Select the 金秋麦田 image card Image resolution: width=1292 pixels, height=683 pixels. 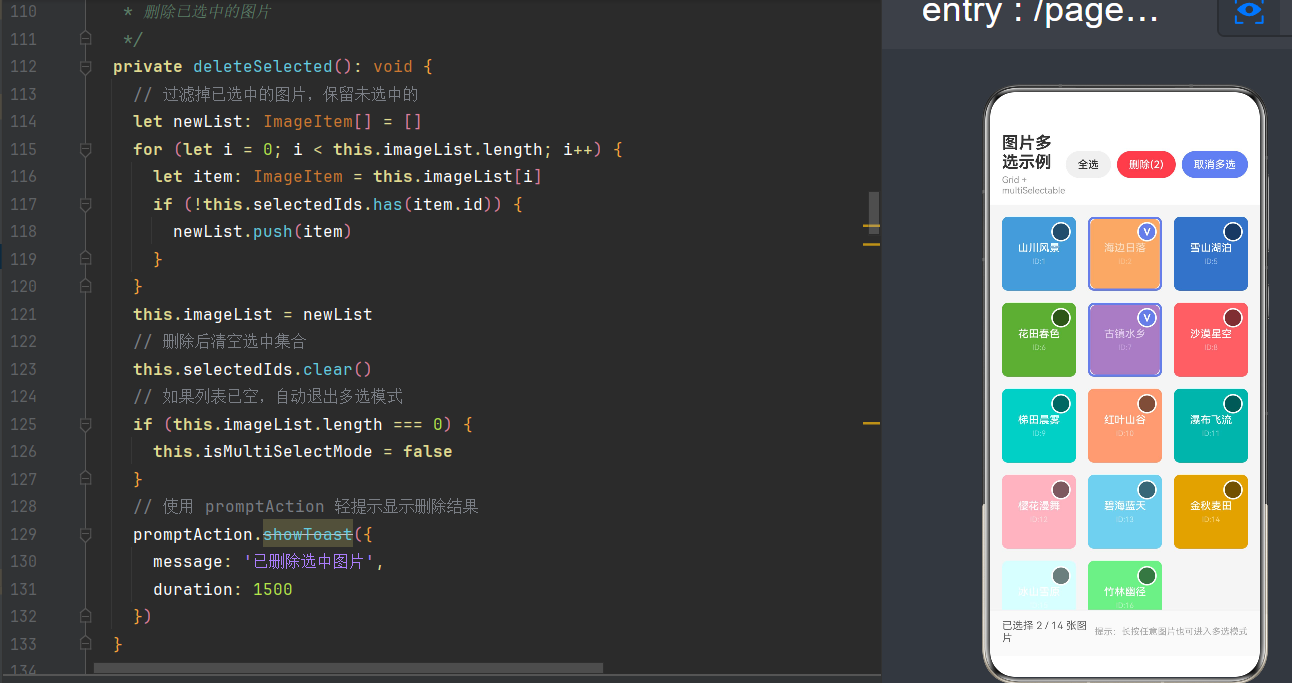[x=1211, y=512]
